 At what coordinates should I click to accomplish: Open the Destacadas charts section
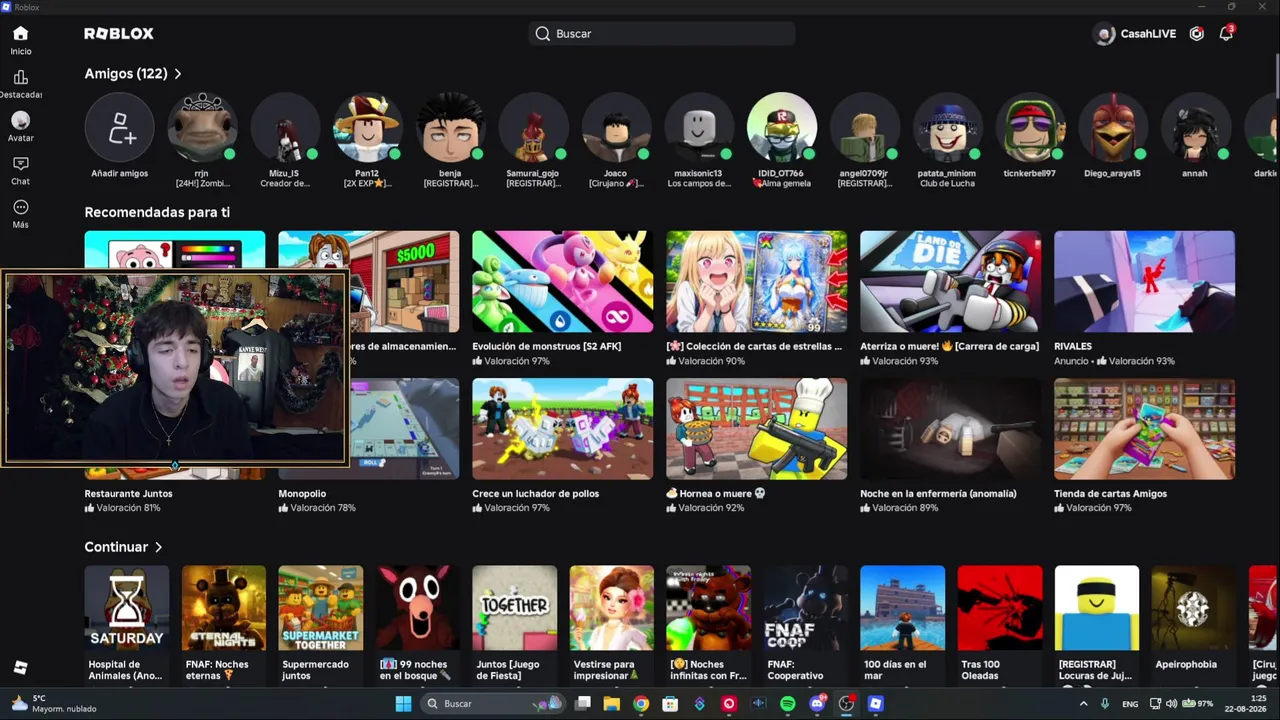coord(20,84)
